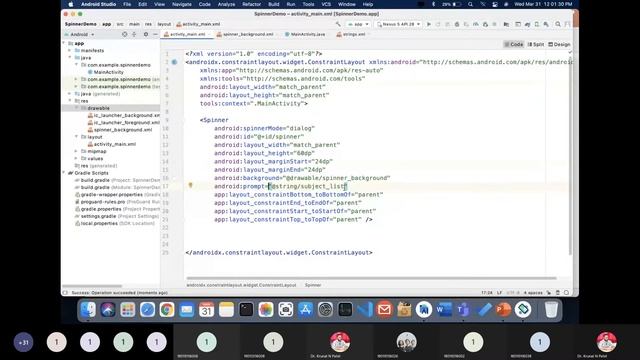Open Trash in the Dock
This screenshot has height=360, width=640.
point(551,310)
